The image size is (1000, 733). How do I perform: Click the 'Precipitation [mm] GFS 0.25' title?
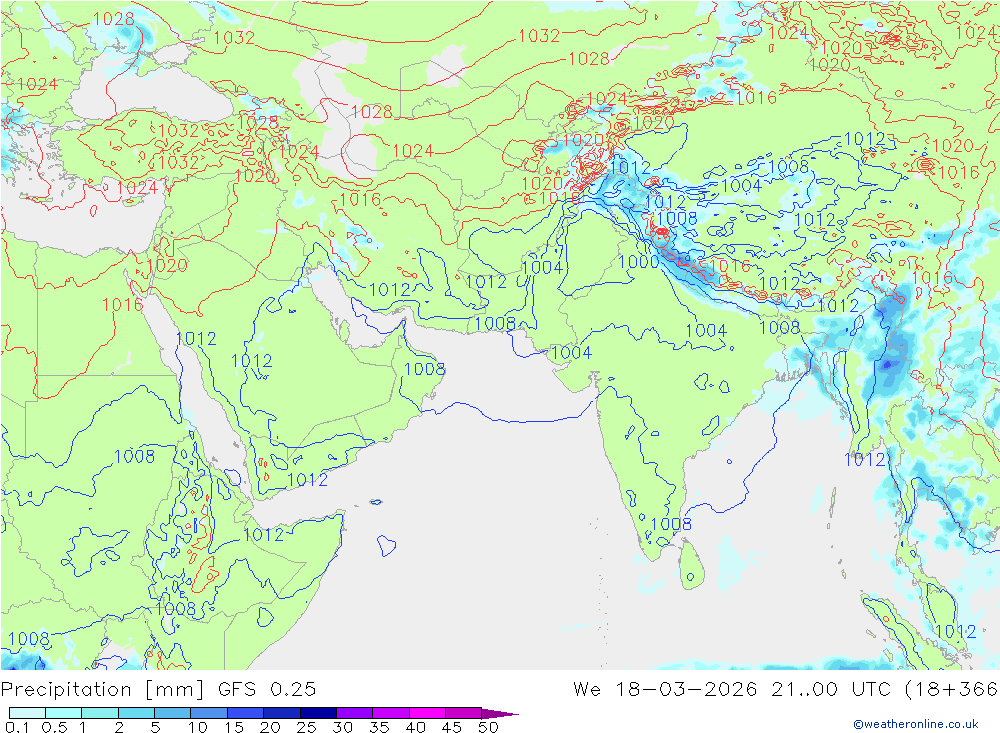pyautogui.click(x=158, y=690)
